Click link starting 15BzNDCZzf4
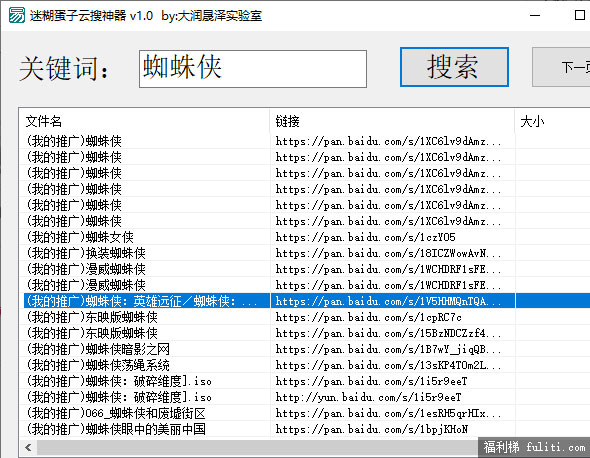Image resolution: width=590 pixels, height=458 pixels. [388, 333]
